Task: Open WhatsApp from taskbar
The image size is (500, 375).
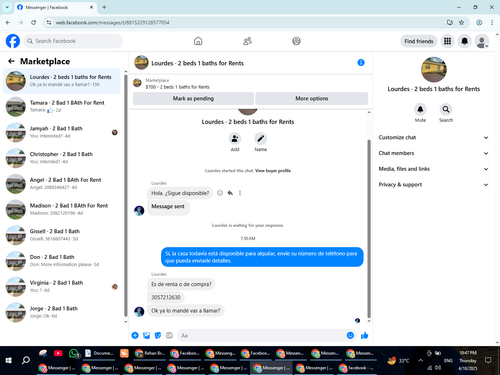Action: 74,353
